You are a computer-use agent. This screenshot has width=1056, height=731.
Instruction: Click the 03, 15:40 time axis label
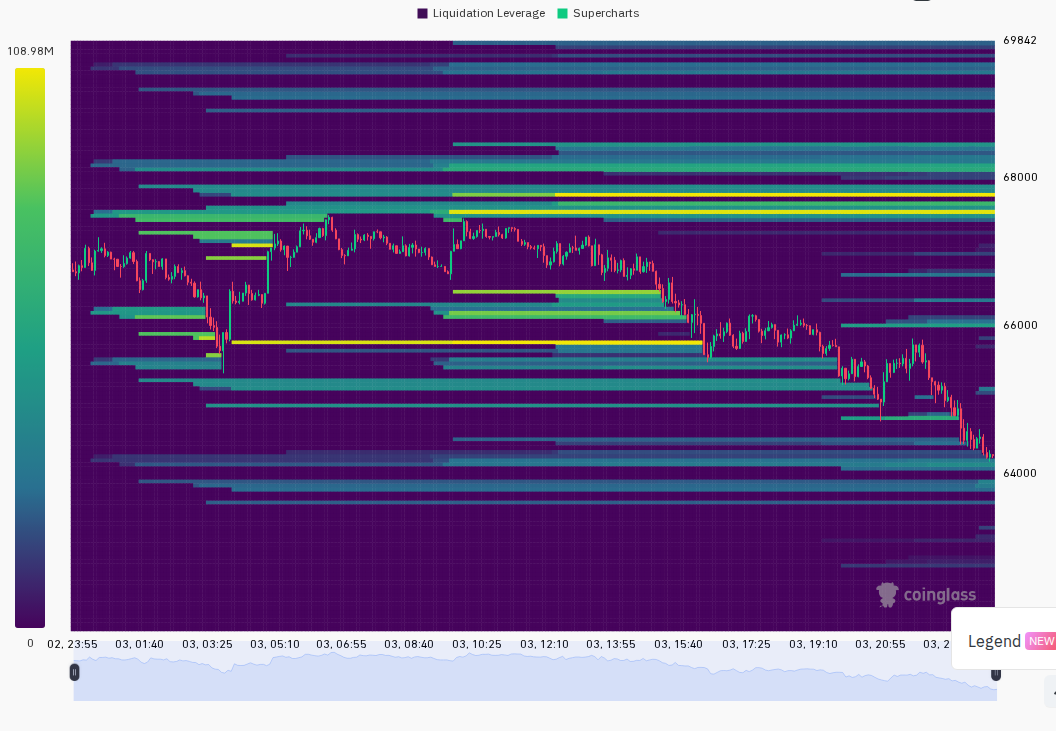(x=678, y=644)
